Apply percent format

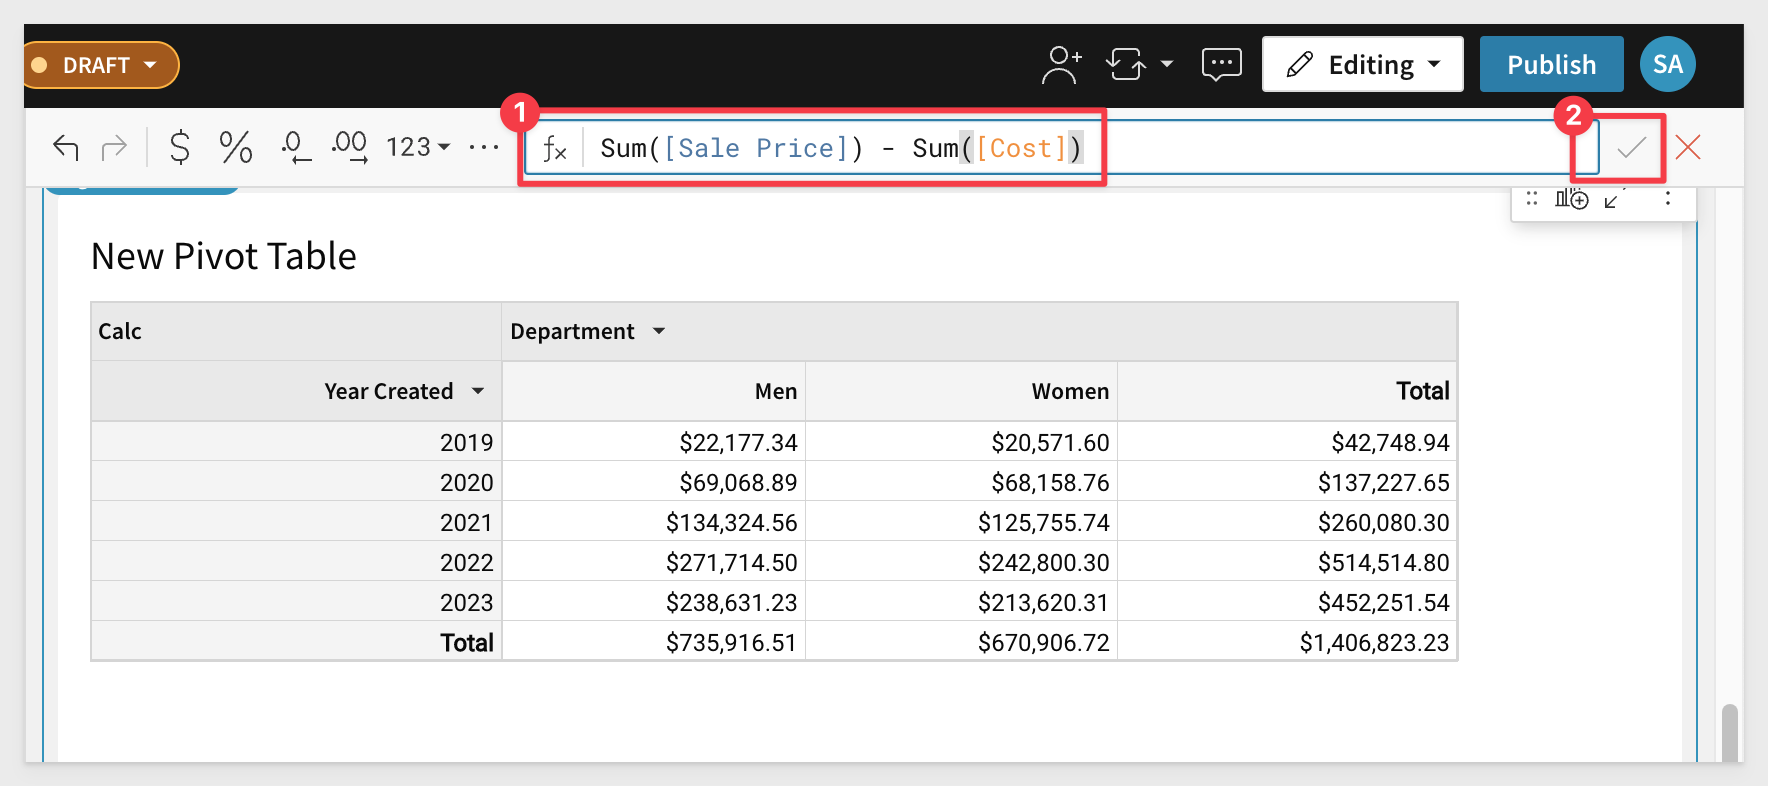[236, 148]
